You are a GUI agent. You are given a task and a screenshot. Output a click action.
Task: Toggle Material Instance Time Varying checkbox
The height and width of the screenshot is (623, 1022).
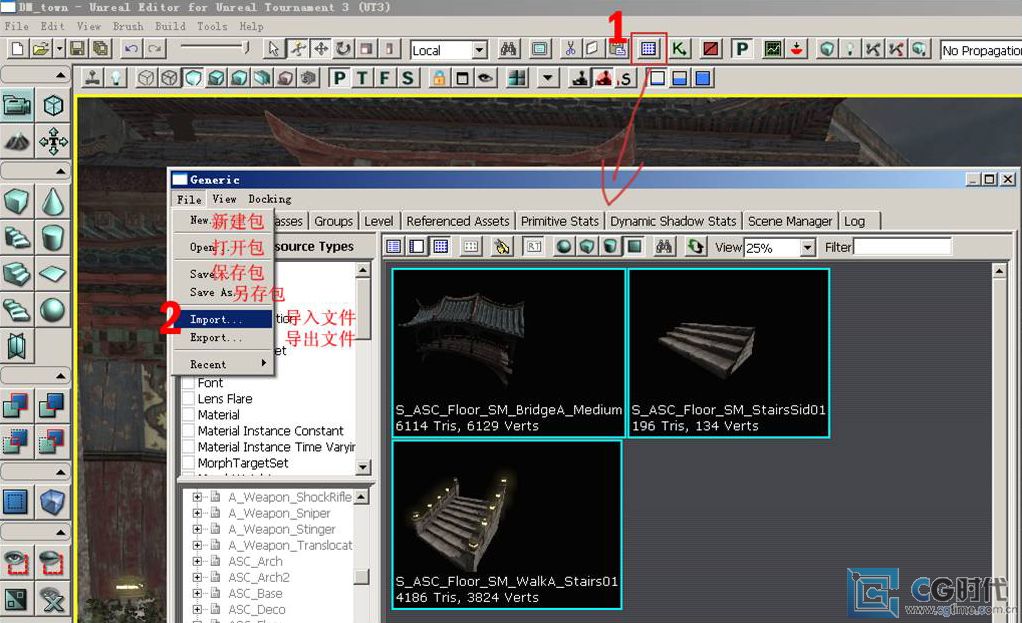188,447
